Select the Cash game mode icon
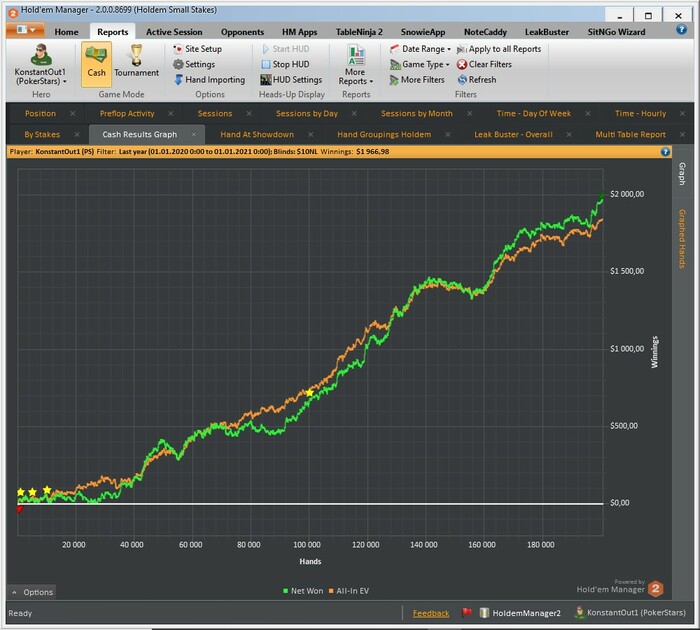The width and height of the screenshot is (700, 630). 96,64
